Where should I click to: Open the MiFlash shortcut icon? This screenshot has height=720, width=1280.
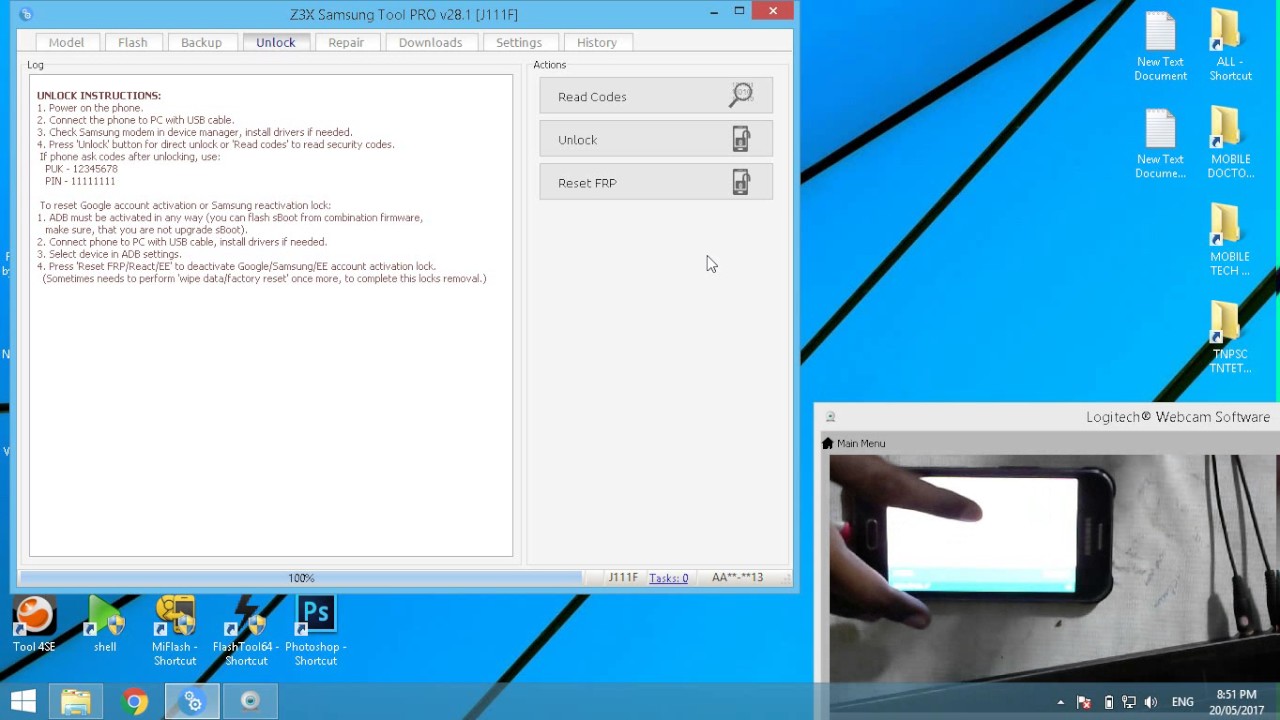(x=175, y=631)
